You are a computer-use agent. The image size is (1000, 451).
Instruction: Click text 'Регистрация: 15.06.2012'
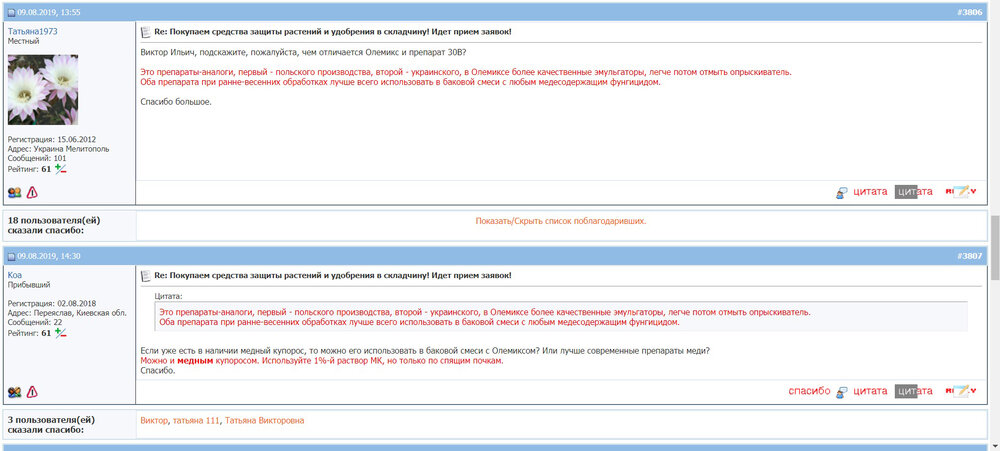click(52, 139)
